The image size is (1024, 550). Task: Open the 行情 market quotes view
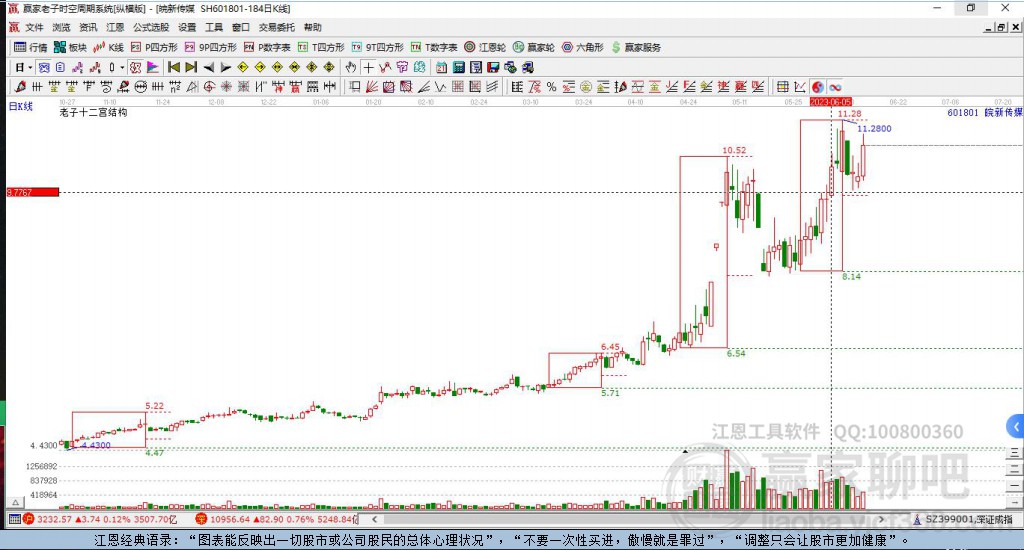(x=31, y=47)
